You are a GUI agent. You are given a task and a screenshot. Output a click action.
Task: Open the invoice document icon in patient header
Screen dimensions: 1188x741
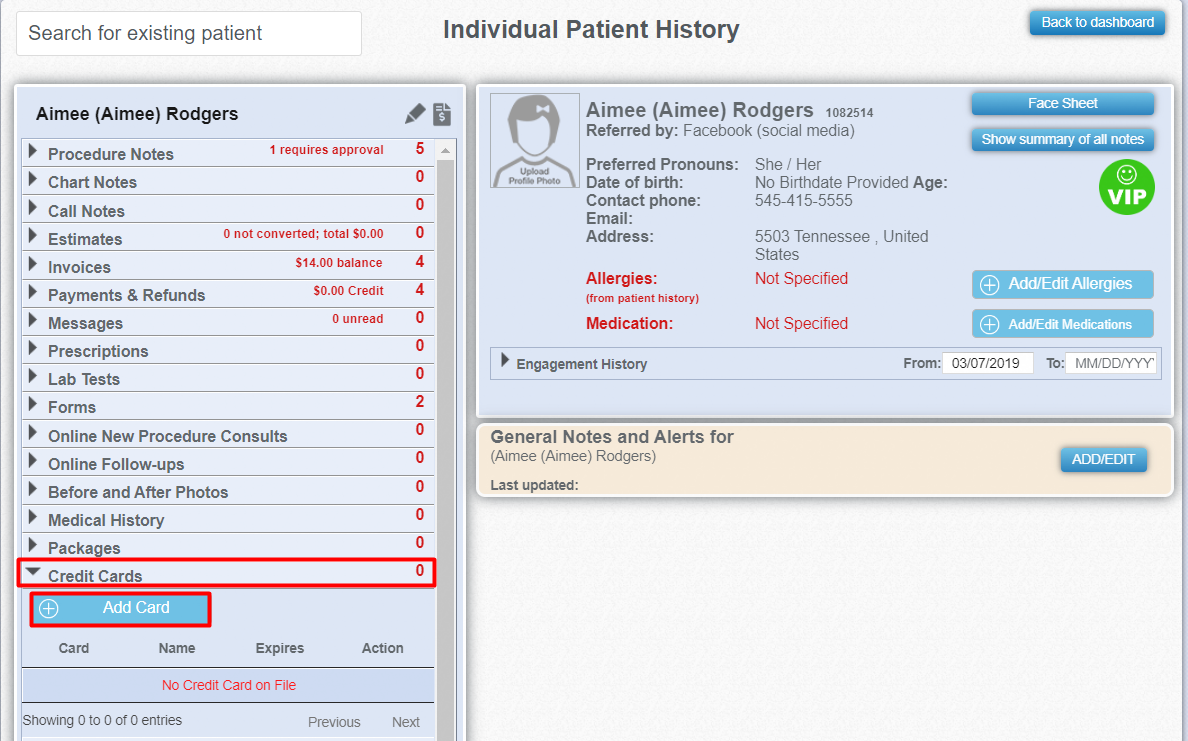442,114
